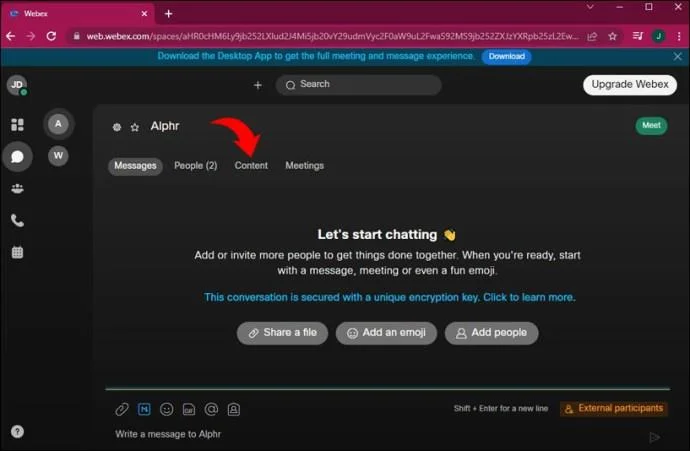Image resolution: width=690 pixels, height=451 pixels.
Task: Open the Meetings calendar icon in sidebar
Action: click(17, 252)
